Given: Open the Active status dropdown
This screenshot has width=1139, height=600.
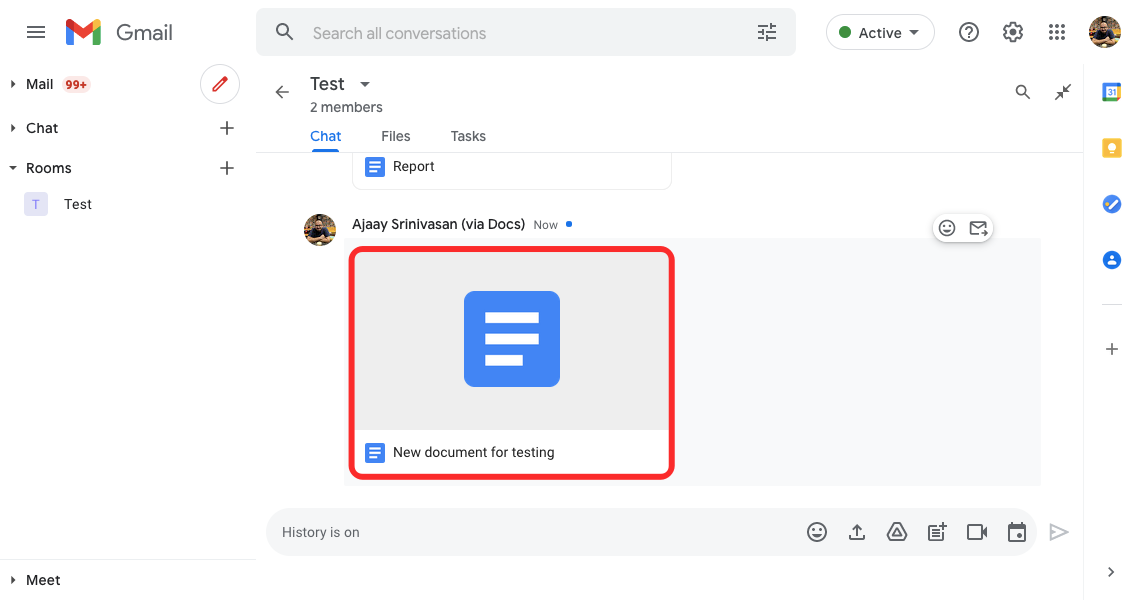Looking at the screenshot, I should point(880,33).
